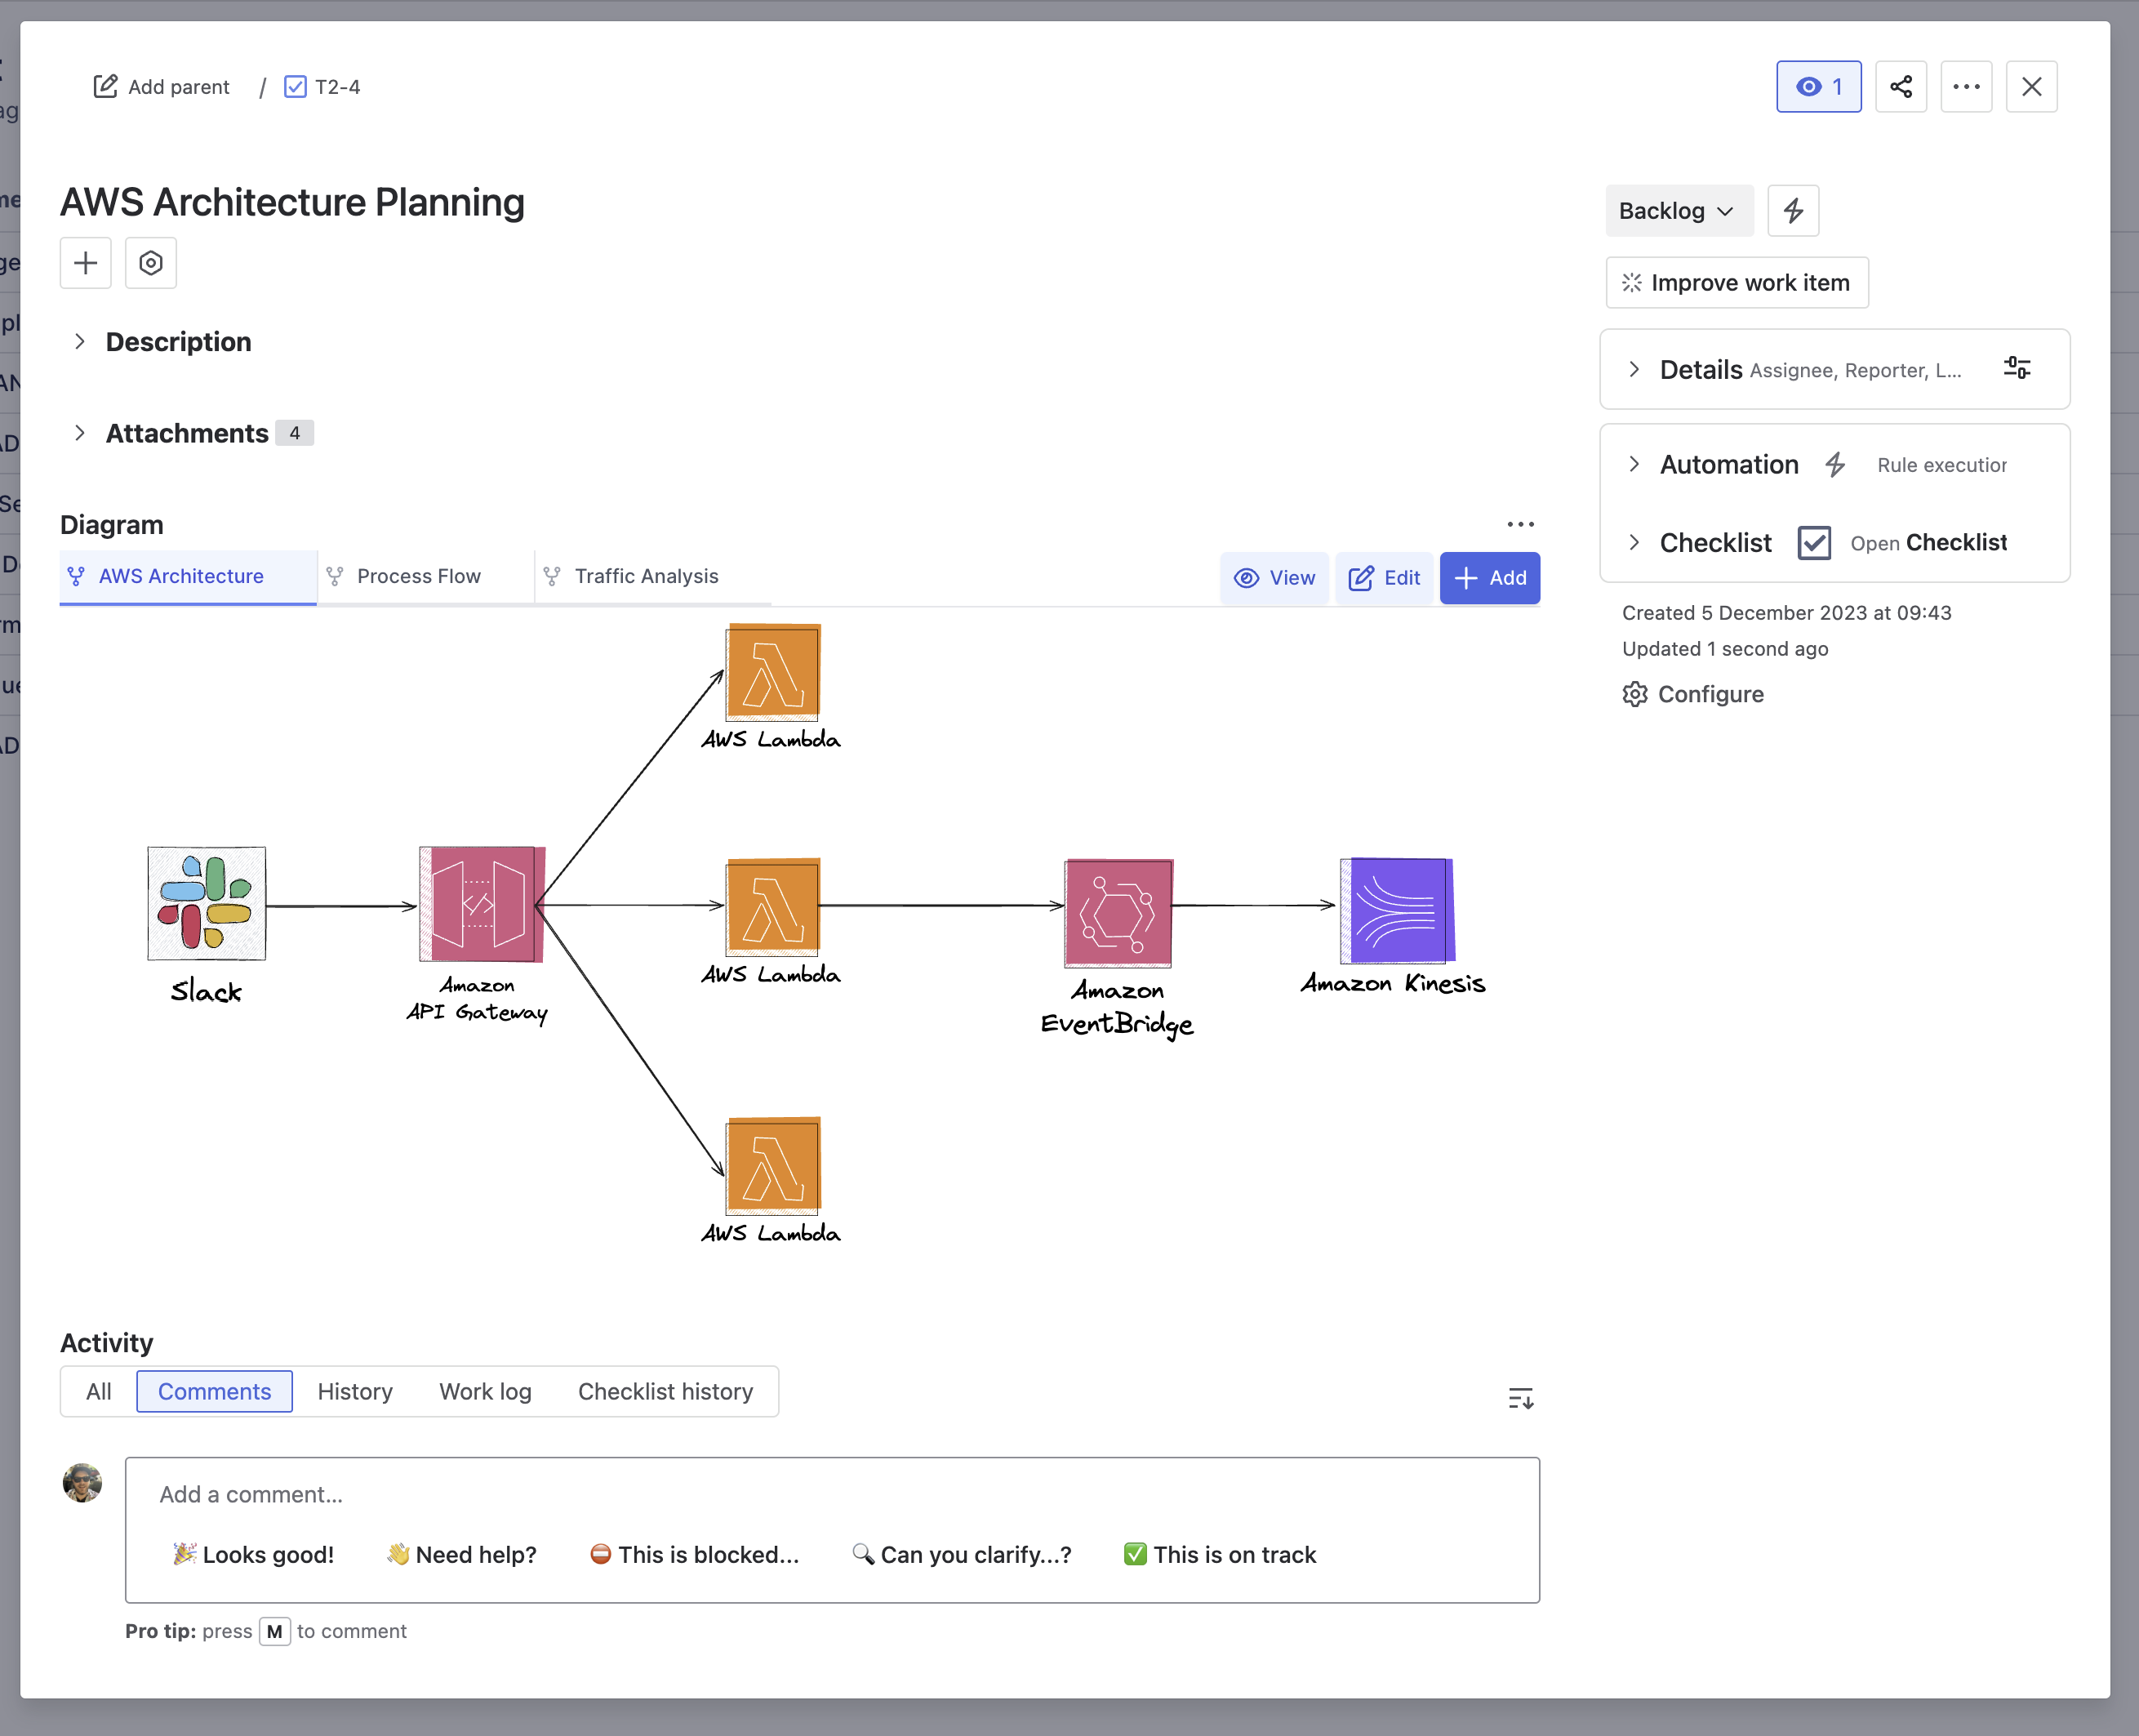This screenshot has height=1736, width=2139.
Task: Select the History activity tab
Action: (355, 1391)
